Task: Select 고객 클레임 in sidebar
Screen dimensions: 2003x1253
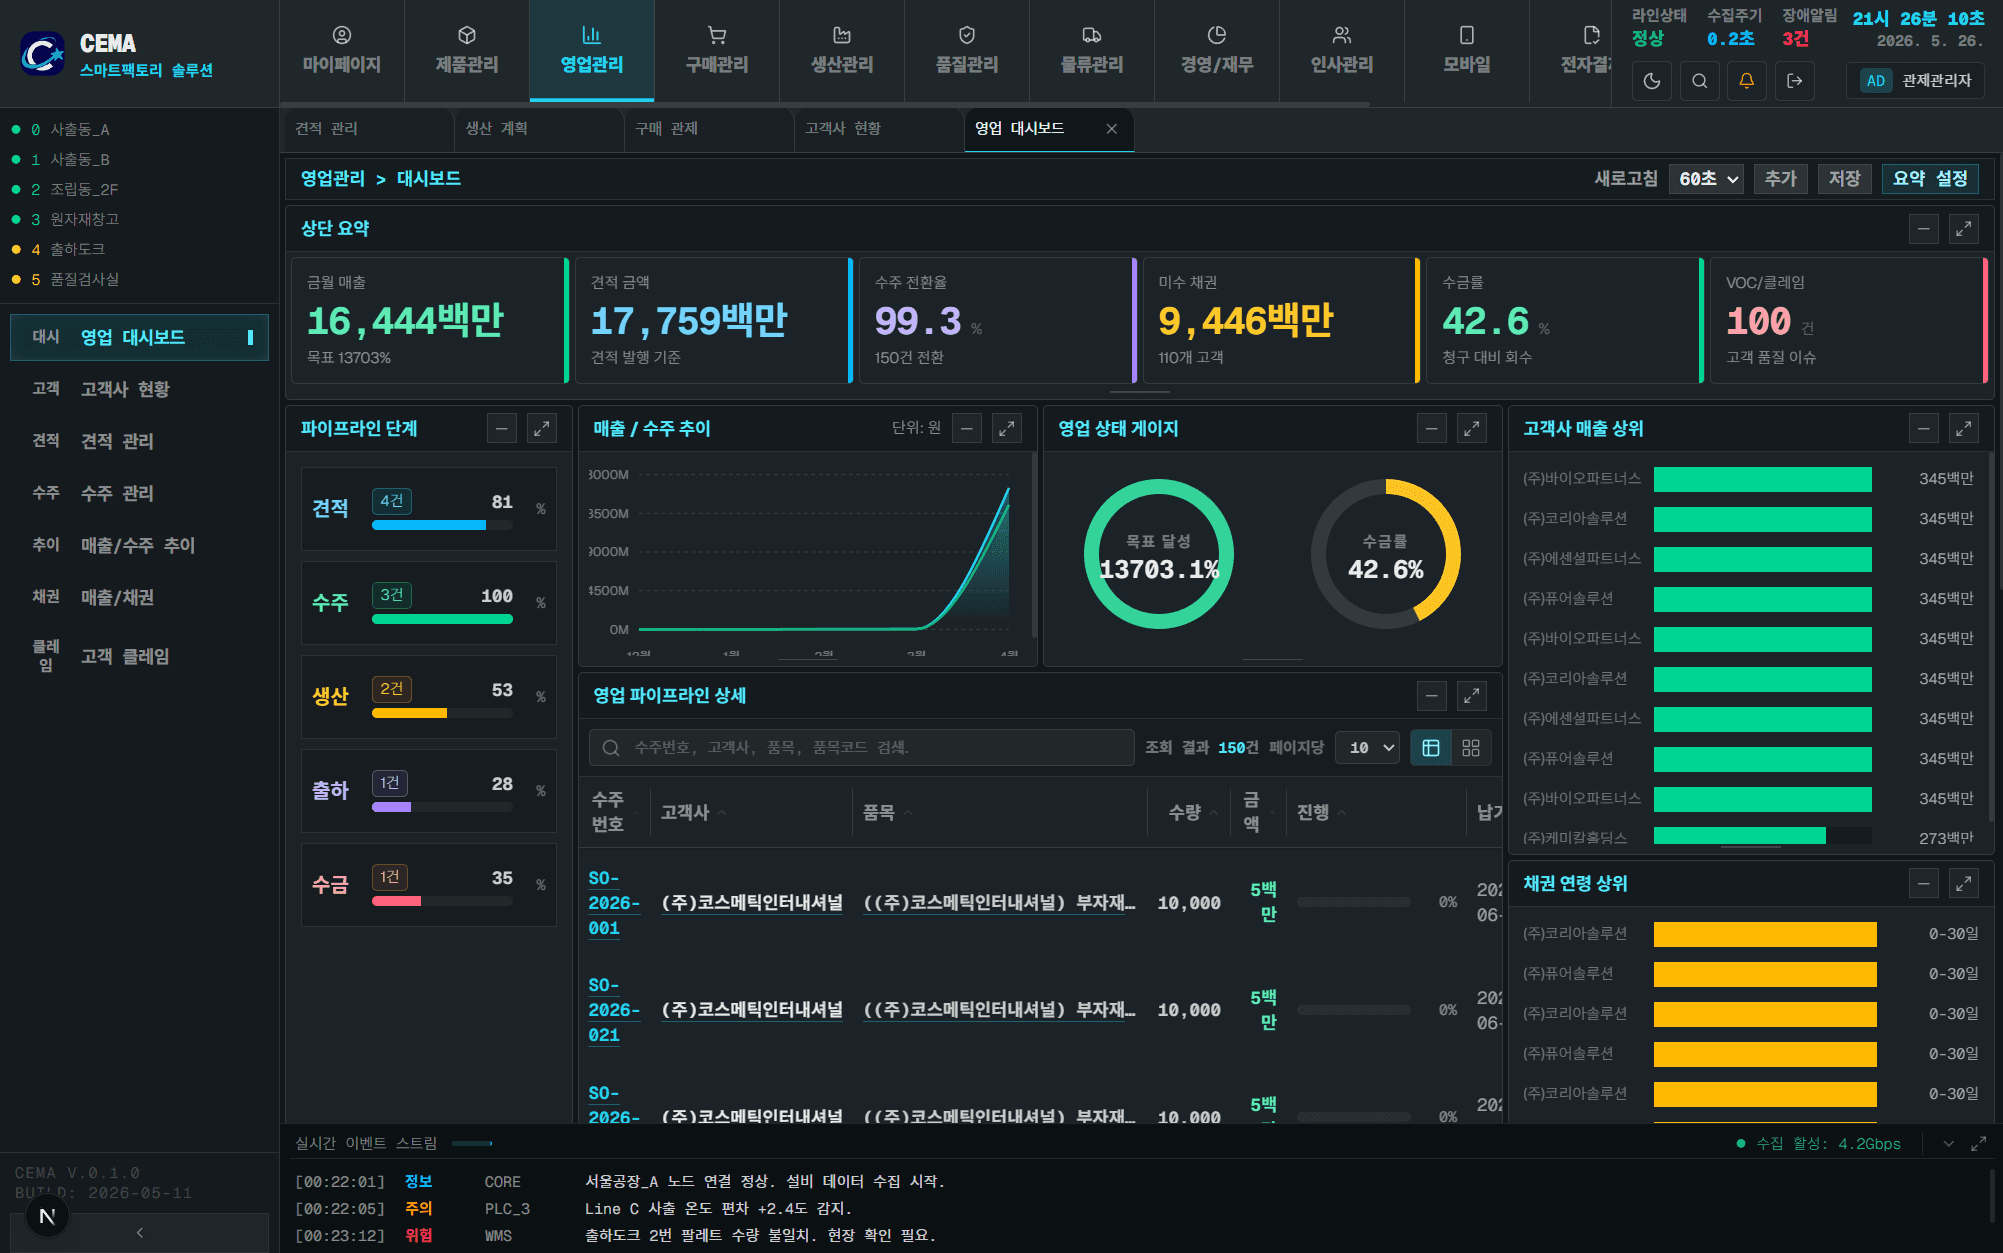Action: (x=139, y=656)
